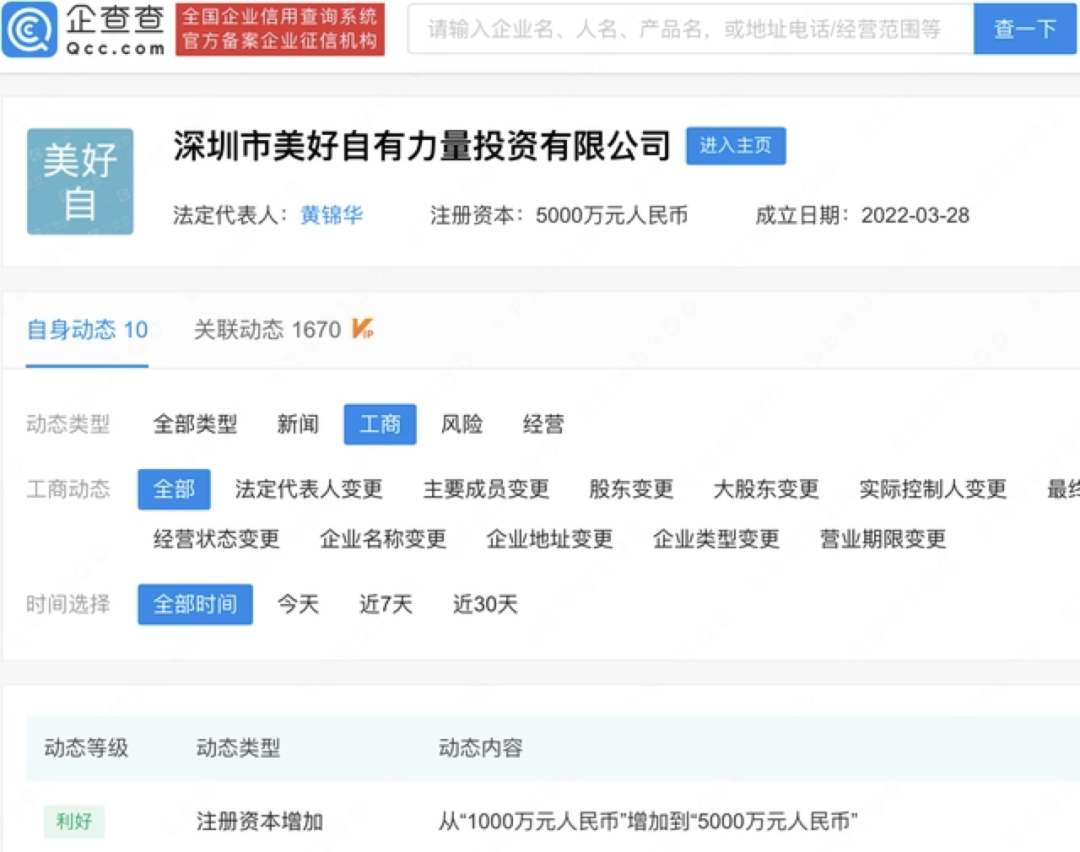Viewport: 1080px width, 852px height.
Task: Click the red 全国企业信用查询系统 banner
Action: pyautogui.click(x=280, y=29)
